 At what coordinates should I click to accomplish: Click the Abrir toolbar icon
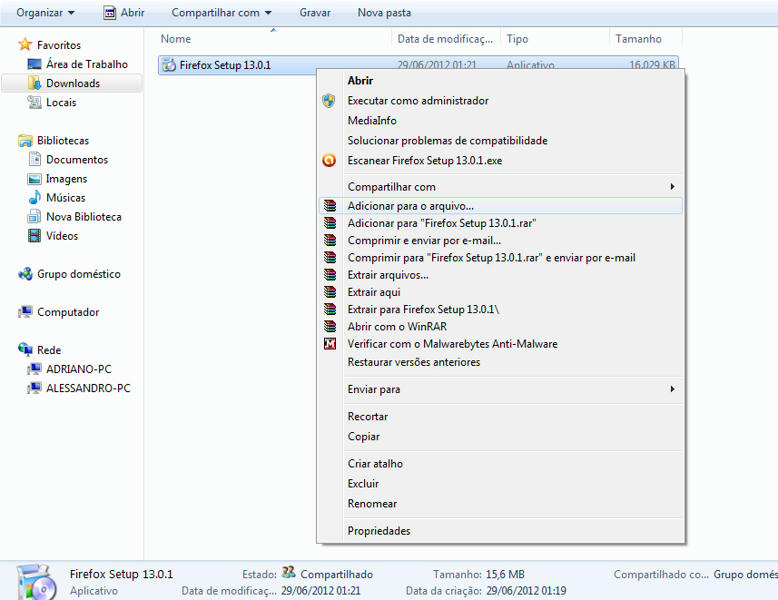click(x=110, y=12)
